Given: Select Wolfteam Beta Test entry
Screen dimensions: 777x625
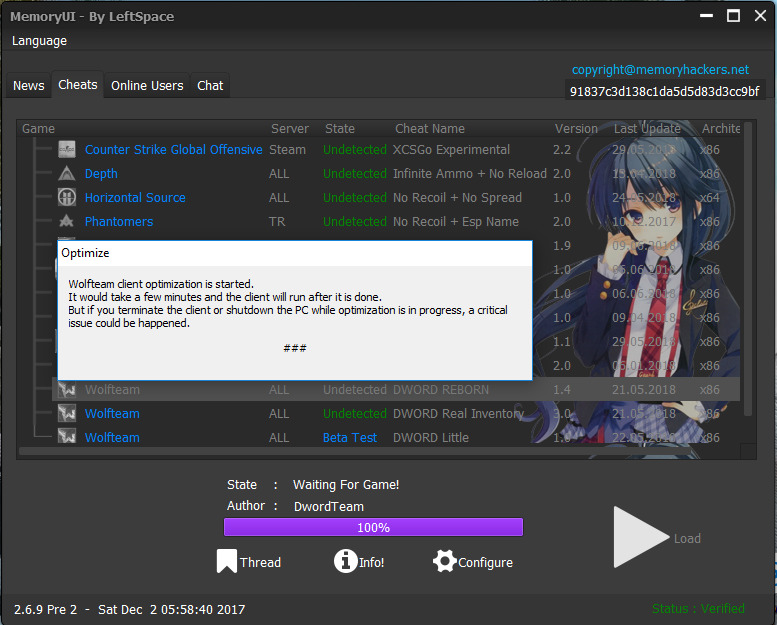Looking at the screenshot, I should pos(112,438).
